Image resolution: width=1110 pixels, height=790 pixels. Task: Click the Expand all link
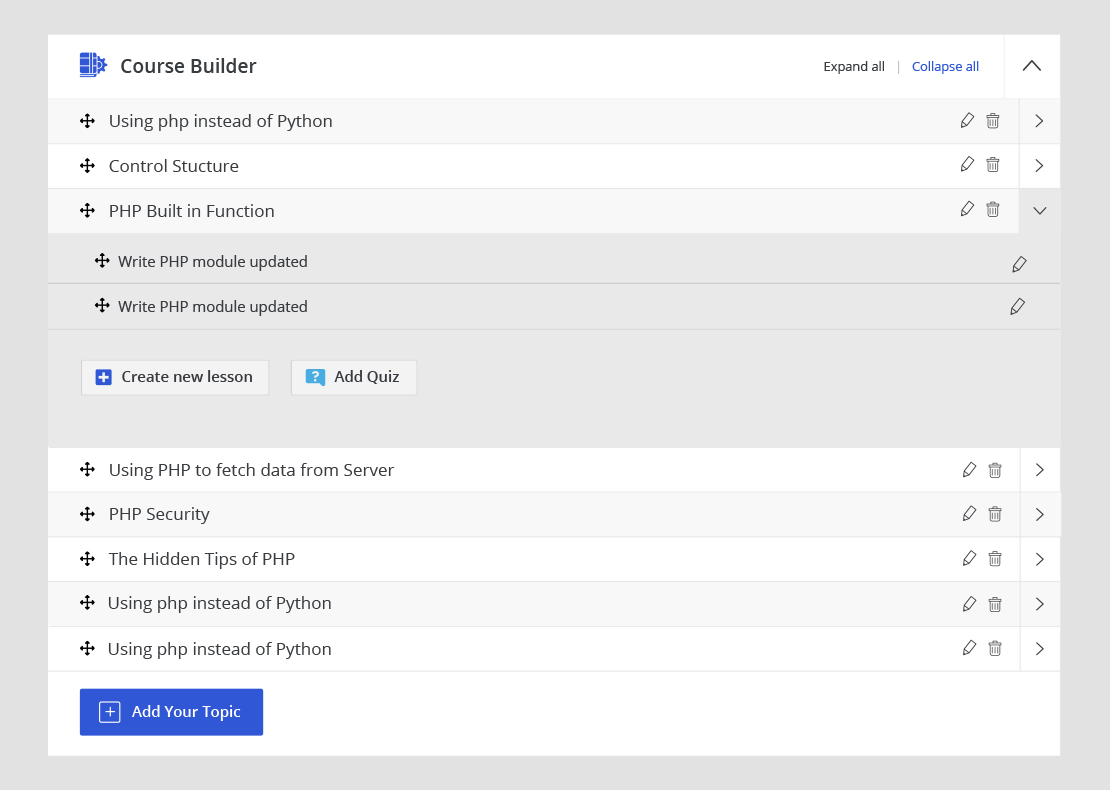tap(854, 67)
